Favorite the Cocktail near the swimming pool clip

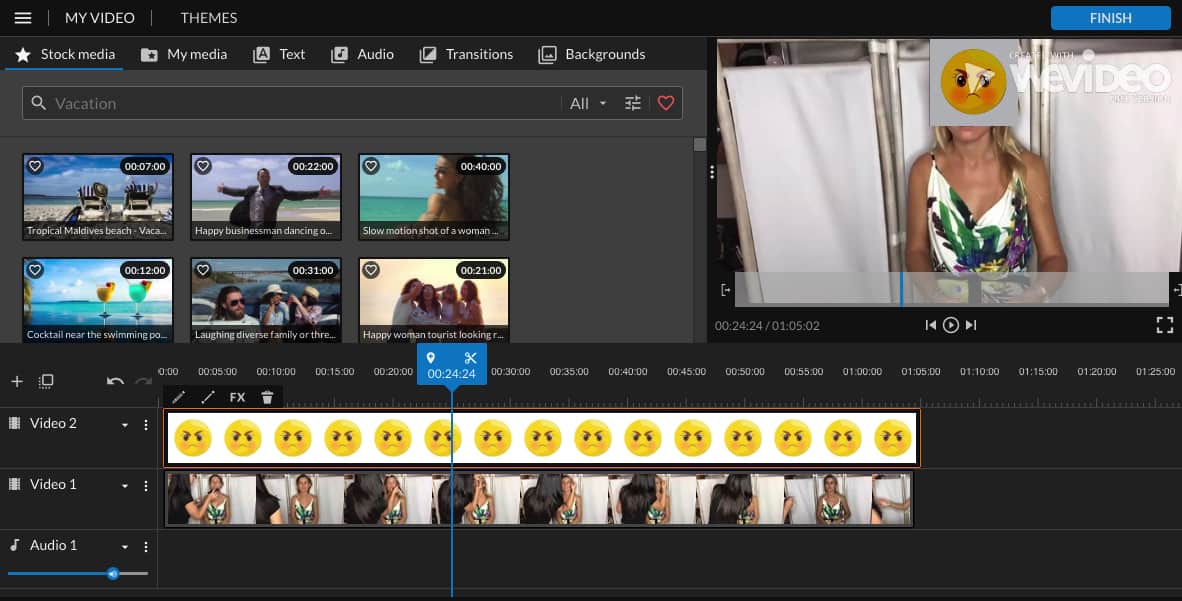tap(37, 269)
